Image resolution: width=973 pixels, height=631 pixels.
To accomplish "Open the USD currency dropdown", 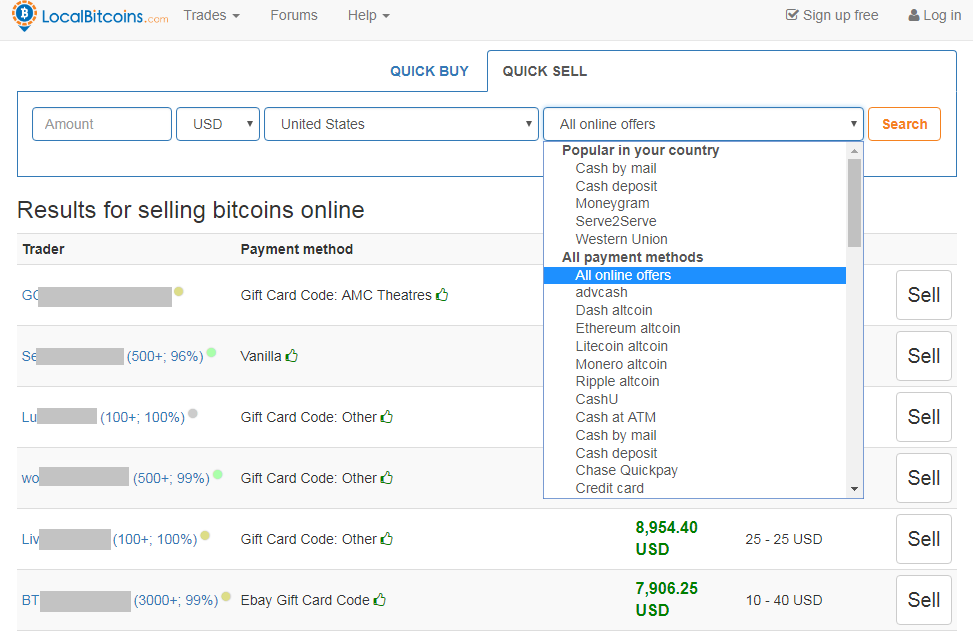I will 218,124.
